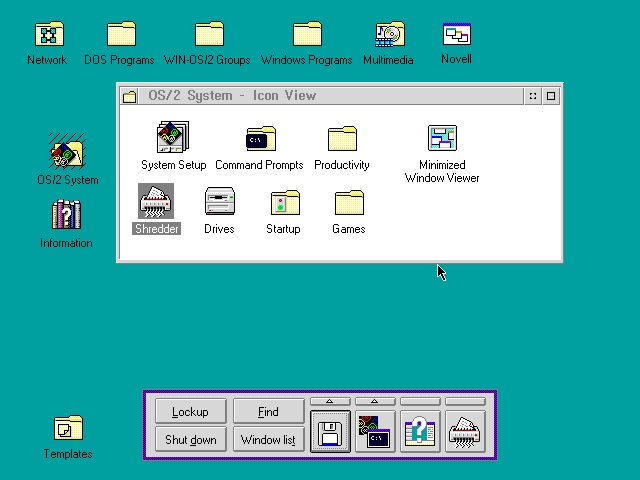Click the OS/2 System - Icon View title bar

point(331,96)
